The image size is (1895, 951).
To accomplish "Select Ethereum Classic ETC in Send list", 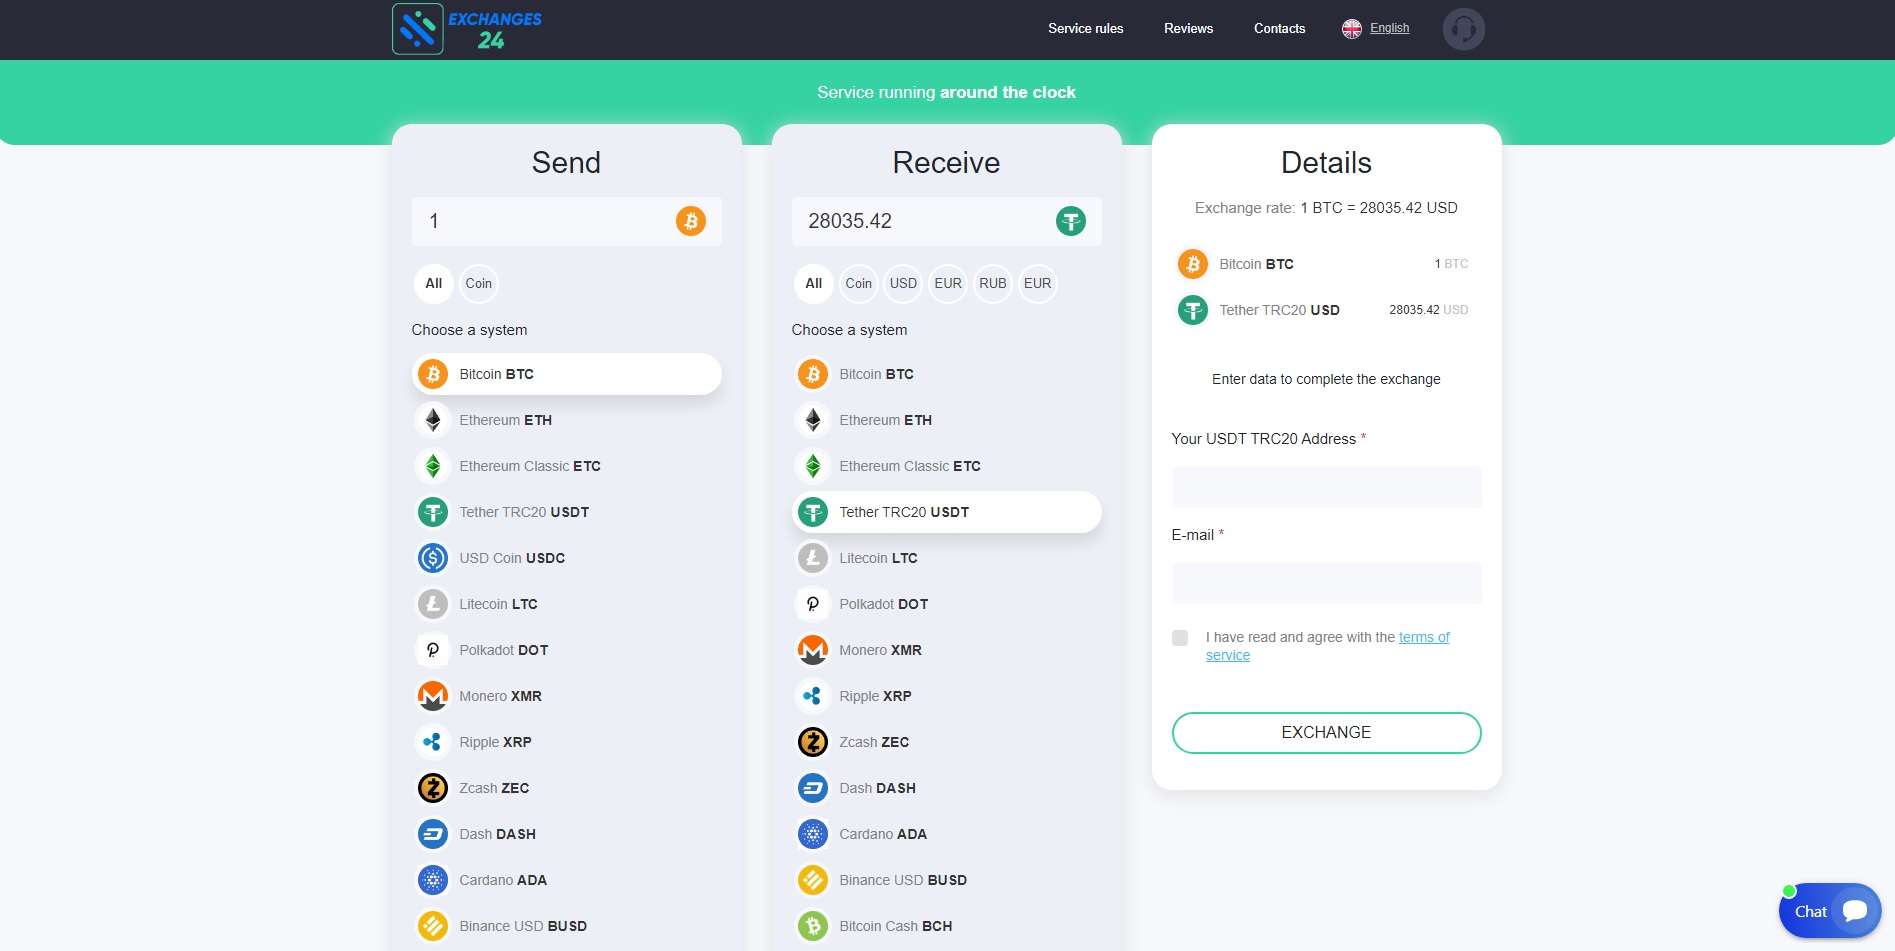I will point(566,466).
